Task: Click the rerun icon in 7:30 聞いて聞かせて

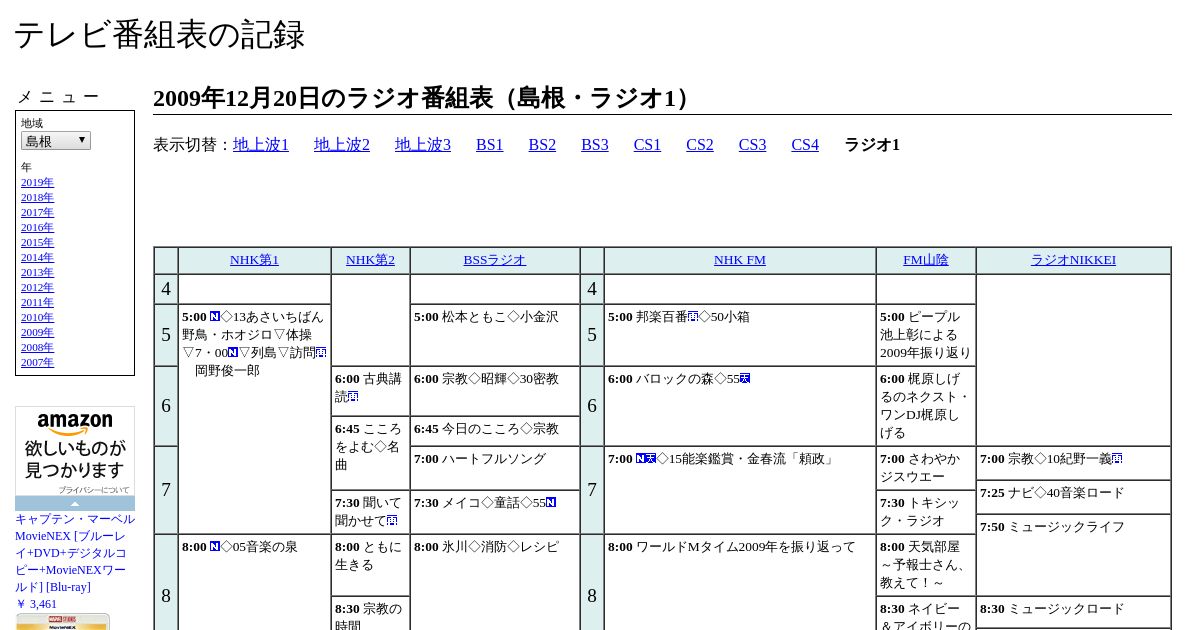Action: [392, 521]
